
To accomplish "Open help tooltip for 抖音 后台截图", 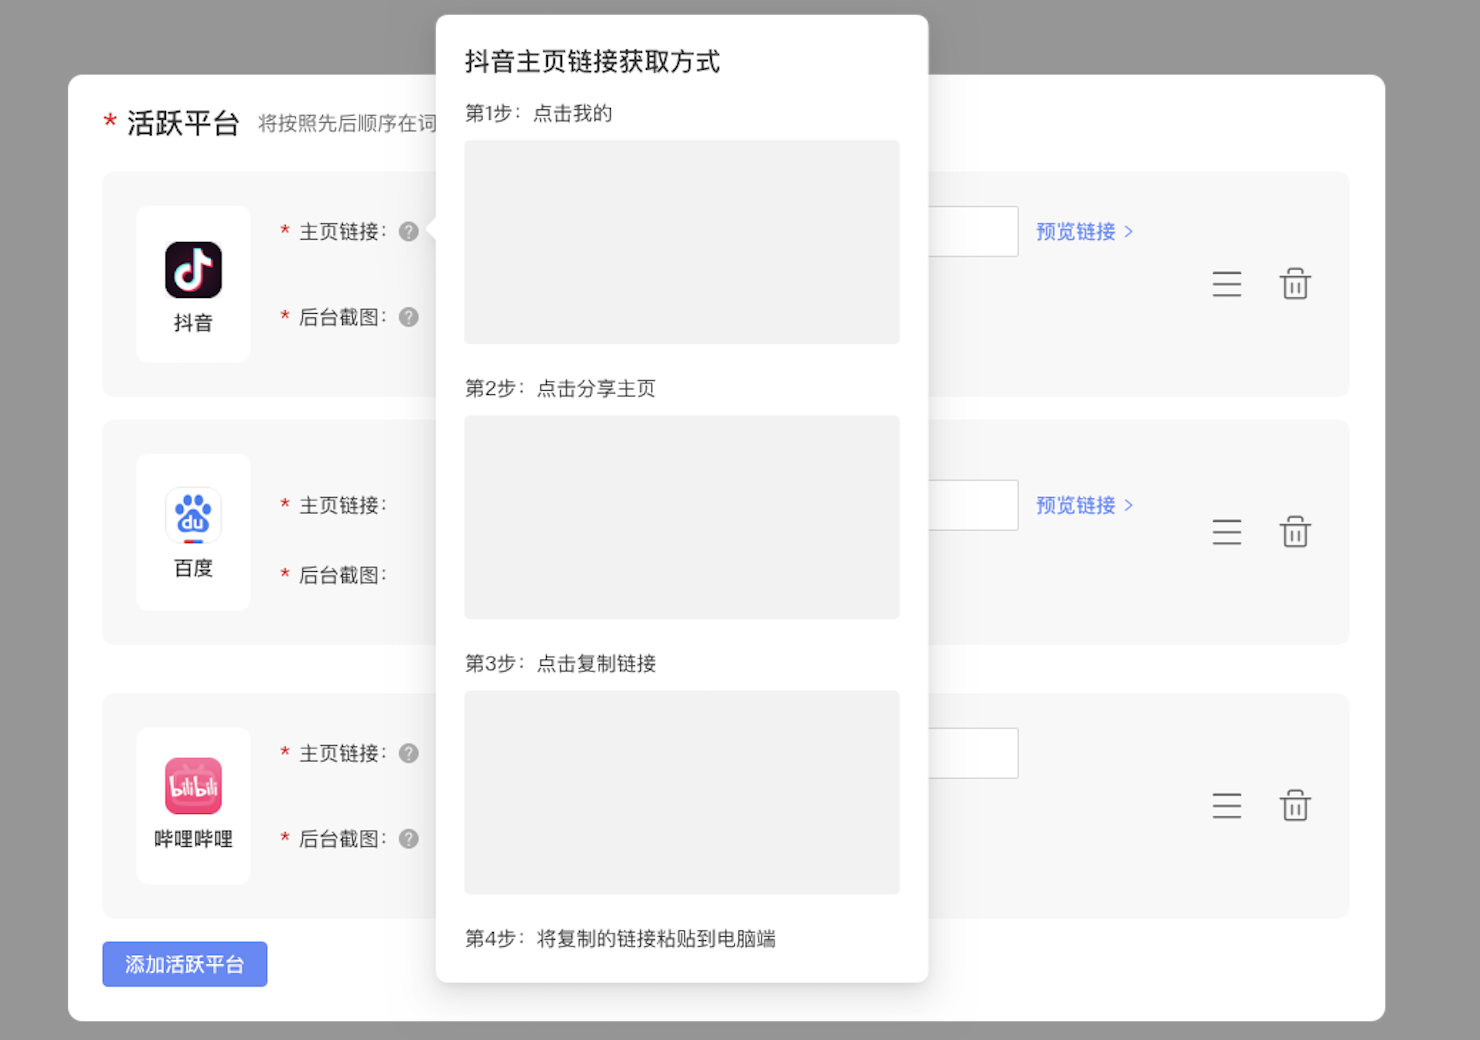I will click(x=409, y=317).
